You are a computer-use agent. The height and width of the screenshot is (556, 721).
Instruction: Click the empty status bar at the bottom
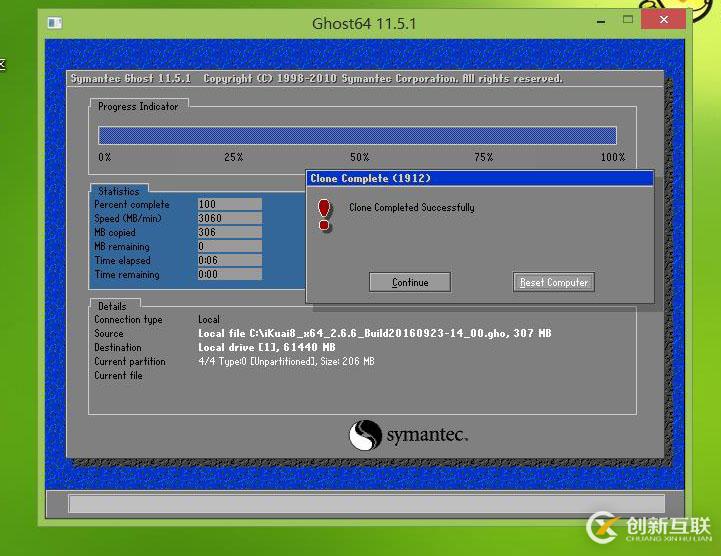tap(366, 503)
